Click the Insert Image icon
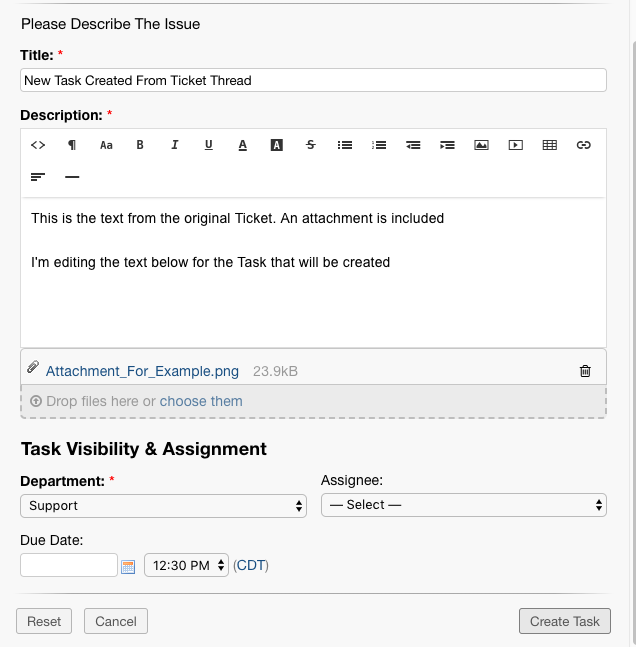636x647 pixels. pyautogui.click(x=481, y=145)
